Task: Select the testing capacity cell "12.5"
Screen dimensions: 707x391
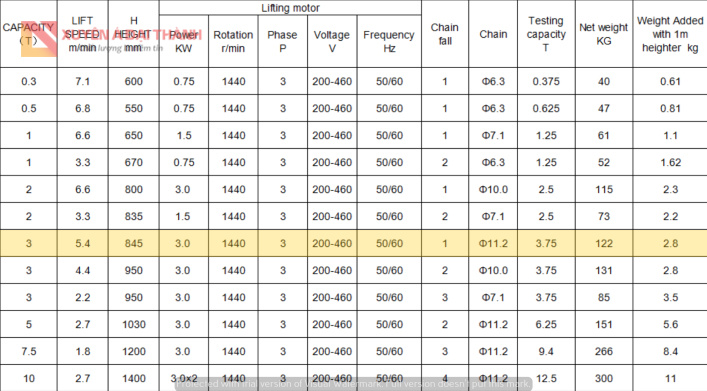Action: point(546,378)
